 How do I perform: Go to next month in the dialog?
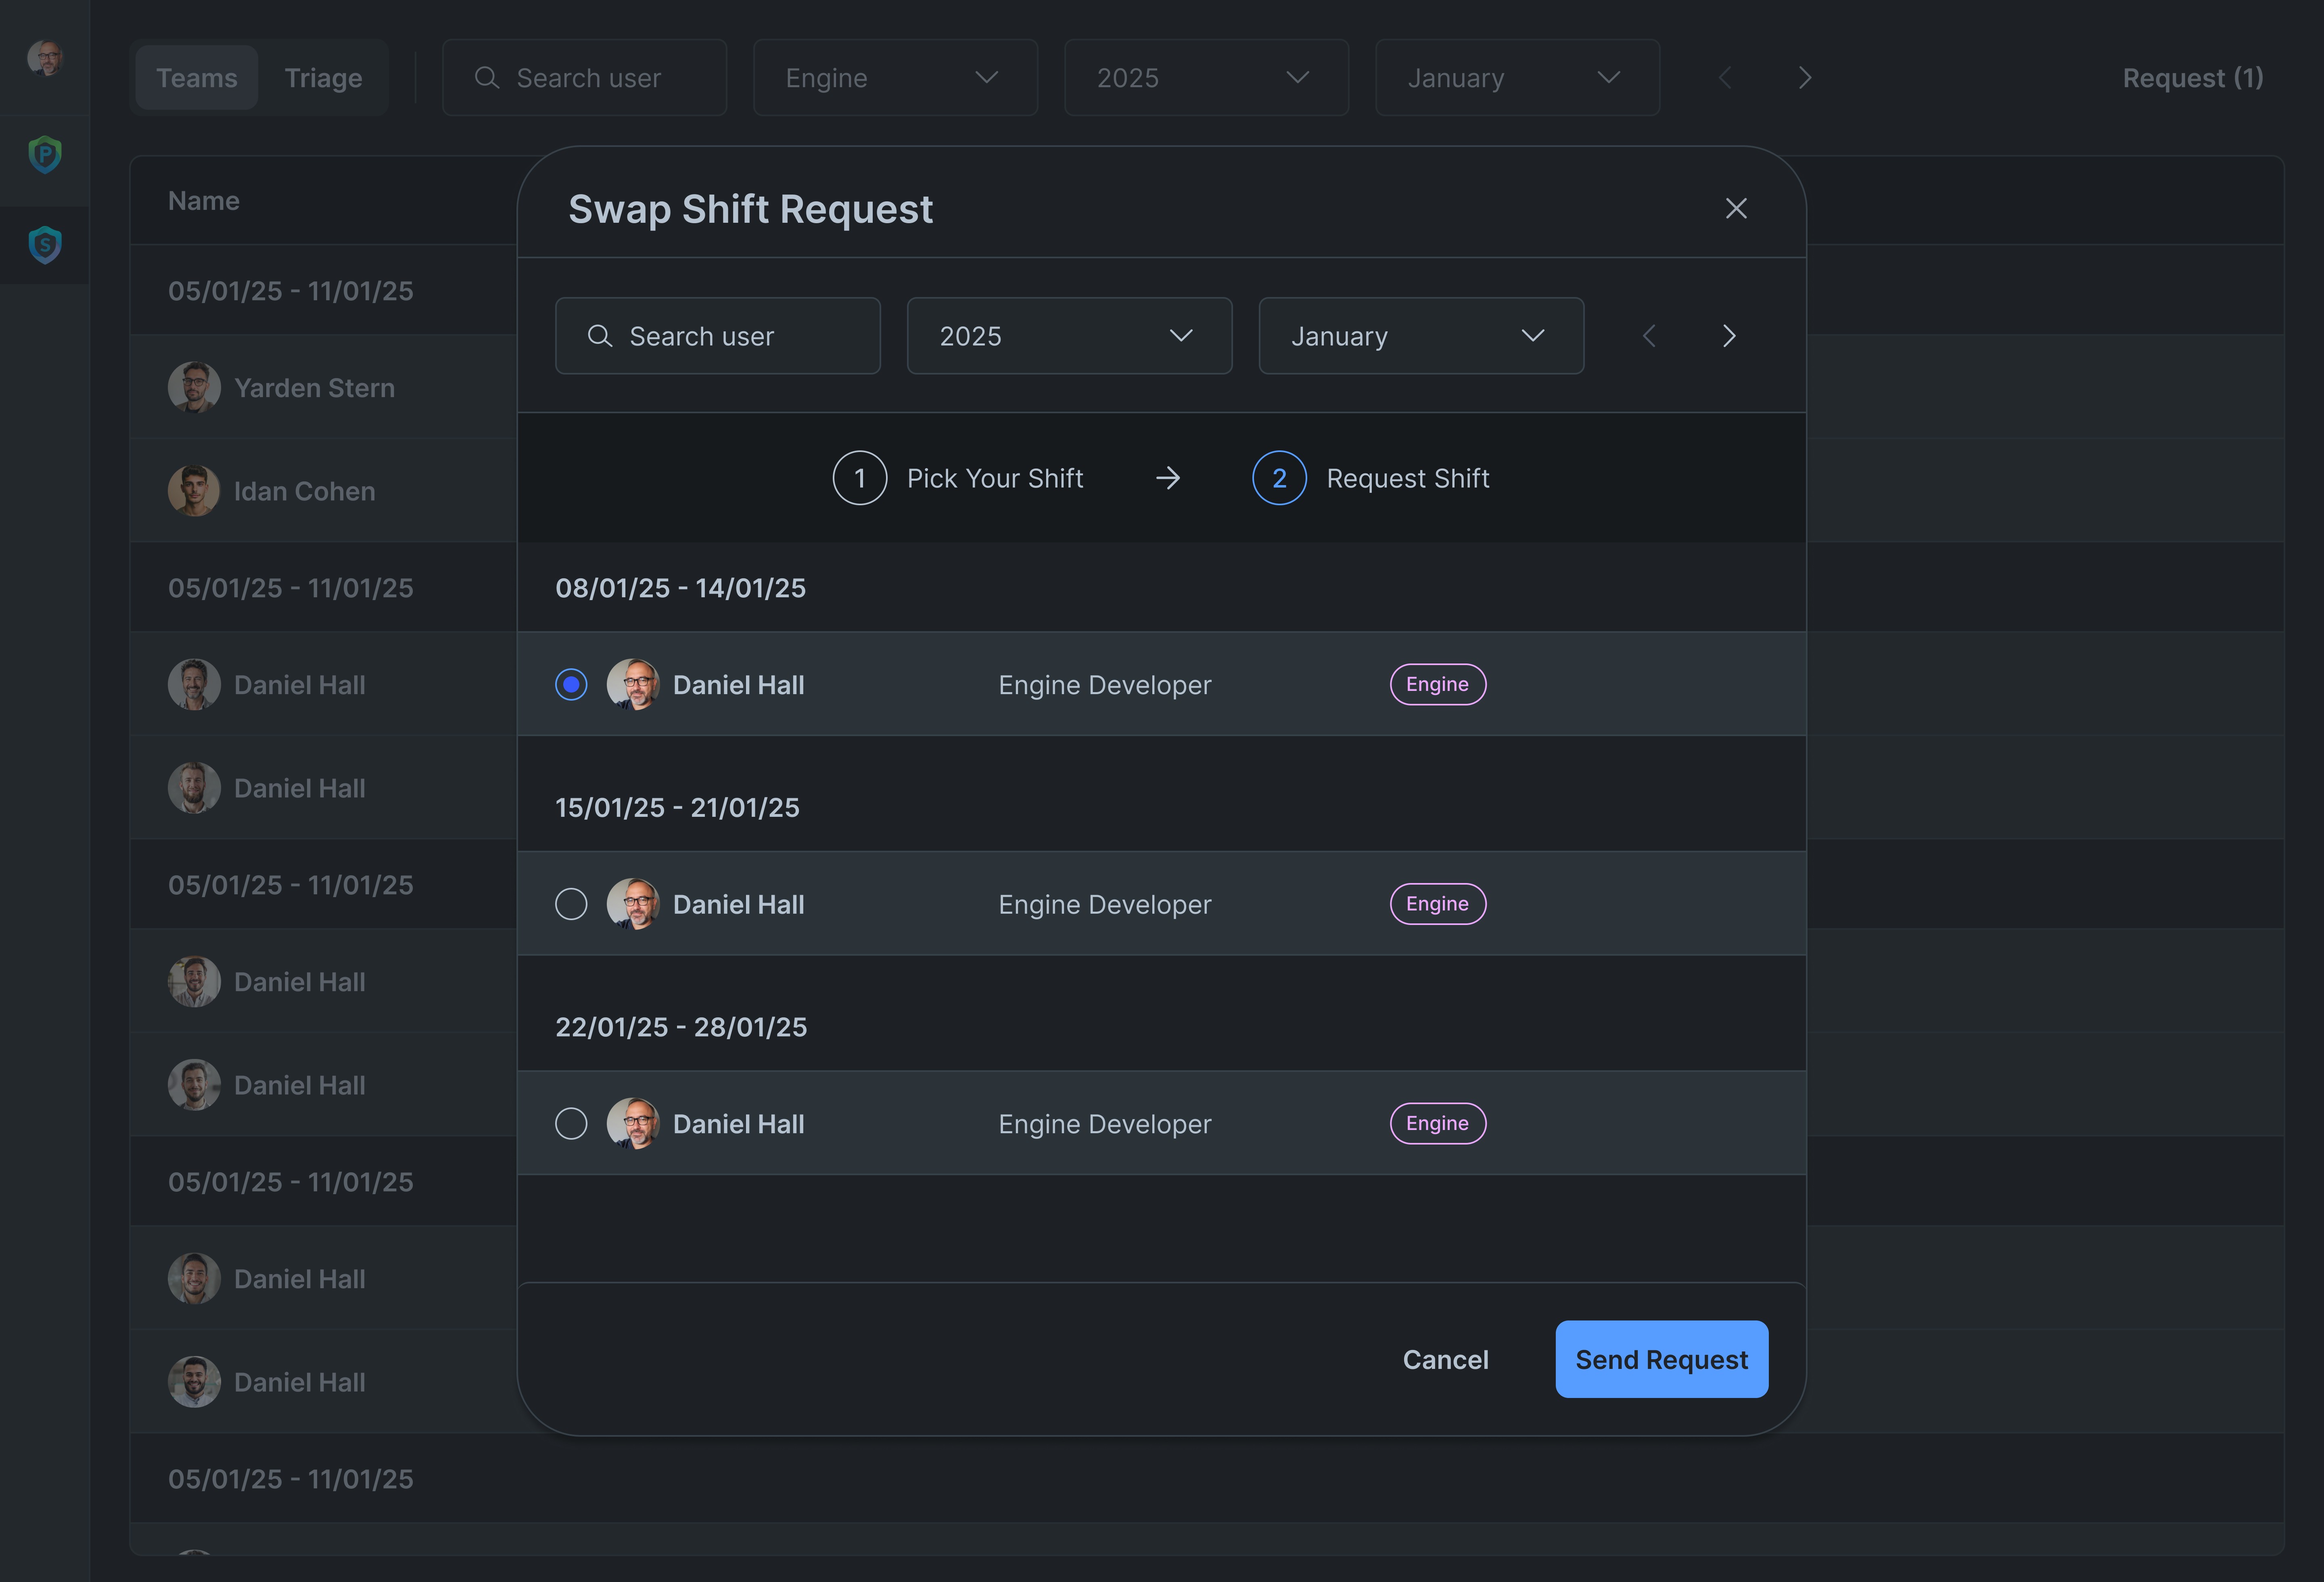(x=1729, y=336)
